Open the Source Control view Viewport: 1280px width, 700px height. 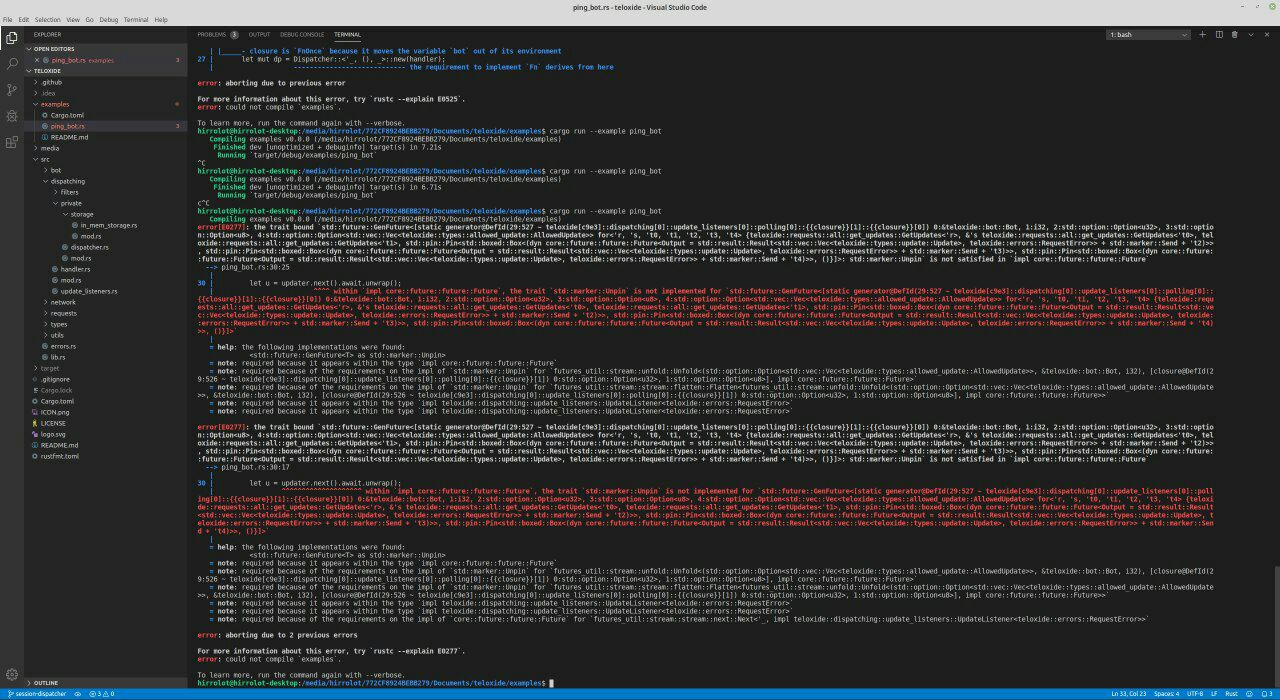[11, 90]
